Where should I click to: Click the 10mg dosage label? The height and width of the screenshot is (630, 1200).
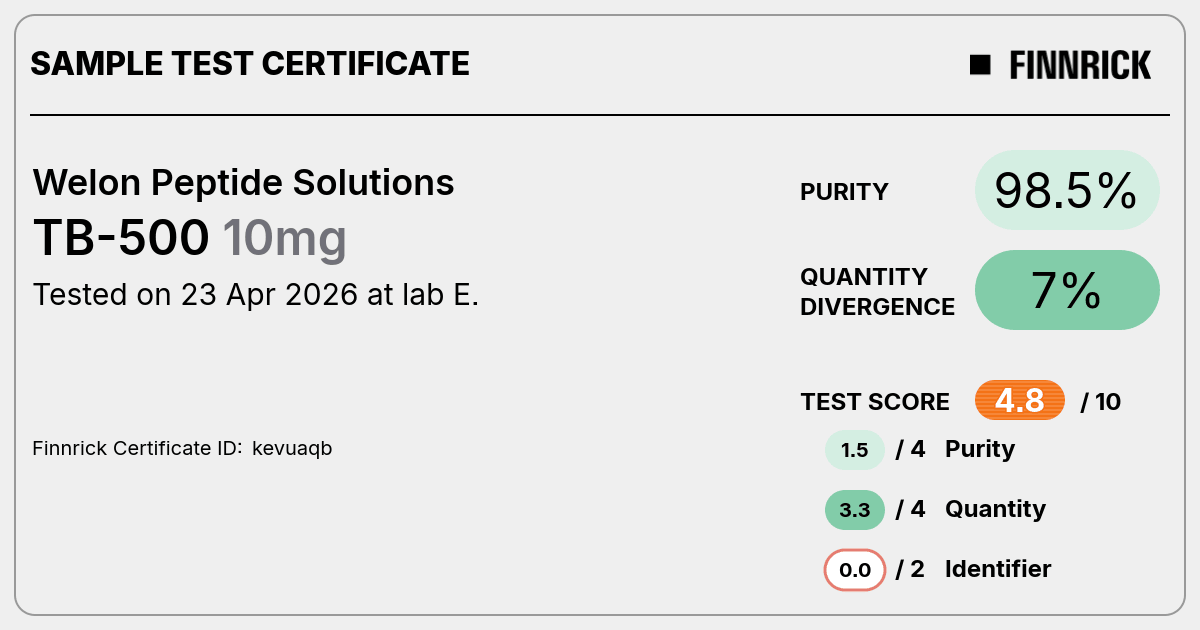coord(284,239)
